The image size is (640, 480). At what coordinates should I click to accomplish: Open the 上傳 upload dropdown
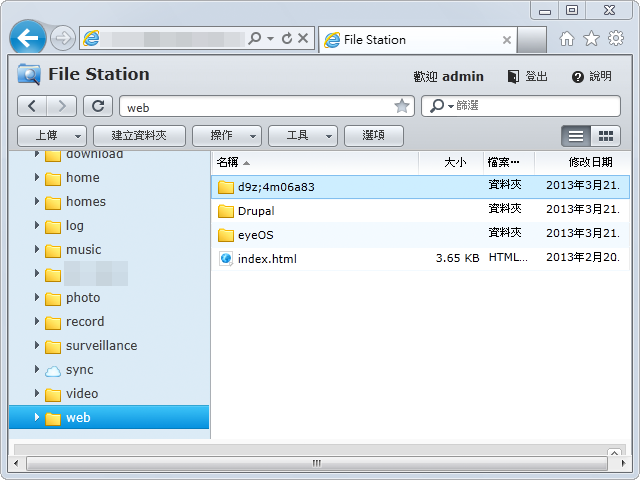click(52, 136)
